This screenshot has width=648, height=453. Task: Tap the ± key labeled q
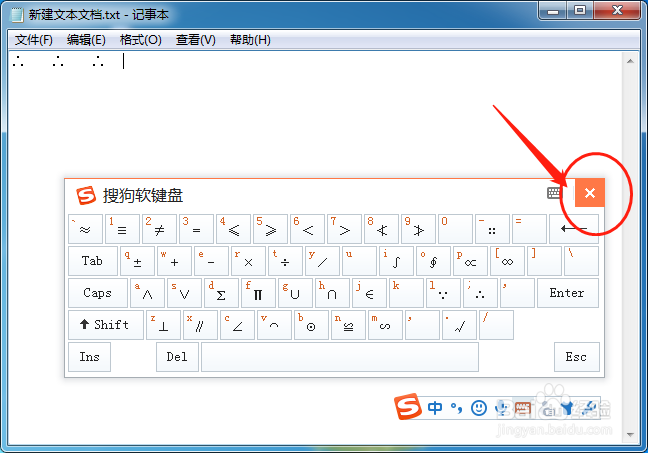click(138, 261)
